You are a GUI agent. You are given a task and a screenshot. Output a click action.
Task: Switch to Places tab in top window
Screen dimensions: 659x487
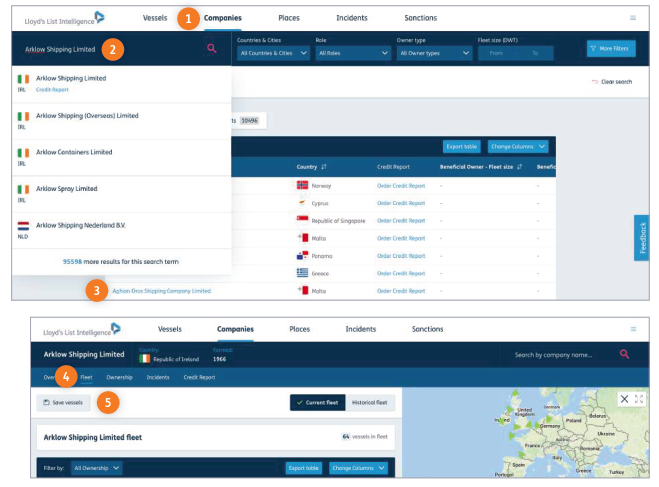tap(289, 18)
